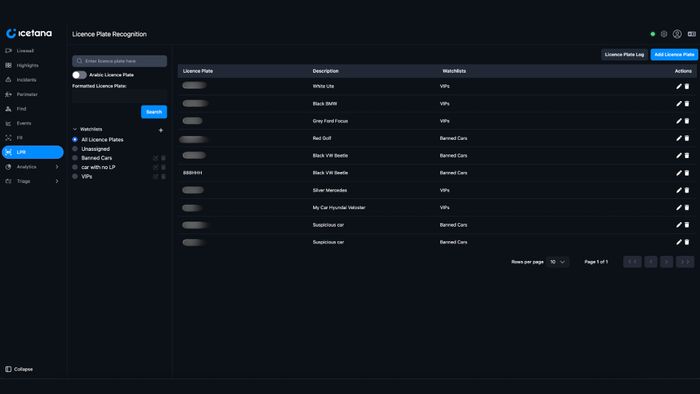
Task: Open the user account profile icon
Action: [x=677, y=34]
